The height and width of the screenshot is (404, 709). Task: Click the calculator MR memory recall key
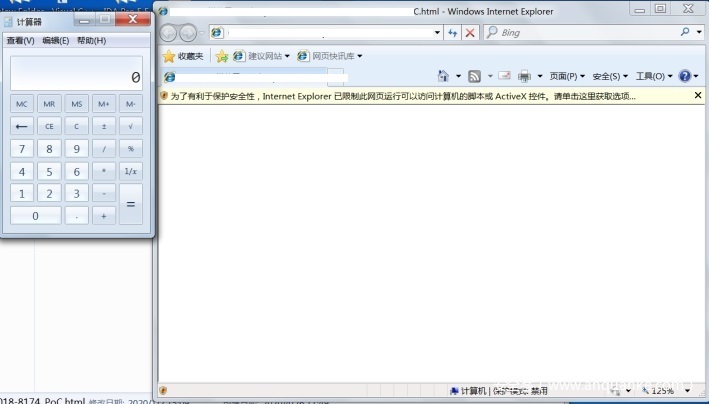[x=49, y=104]
